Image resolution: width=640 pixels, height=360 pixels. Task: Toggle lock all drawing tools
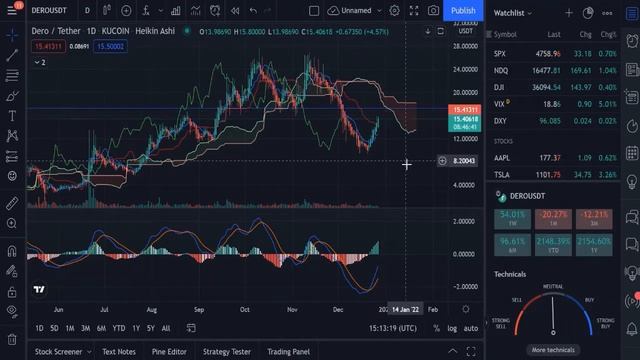(12, 292)
